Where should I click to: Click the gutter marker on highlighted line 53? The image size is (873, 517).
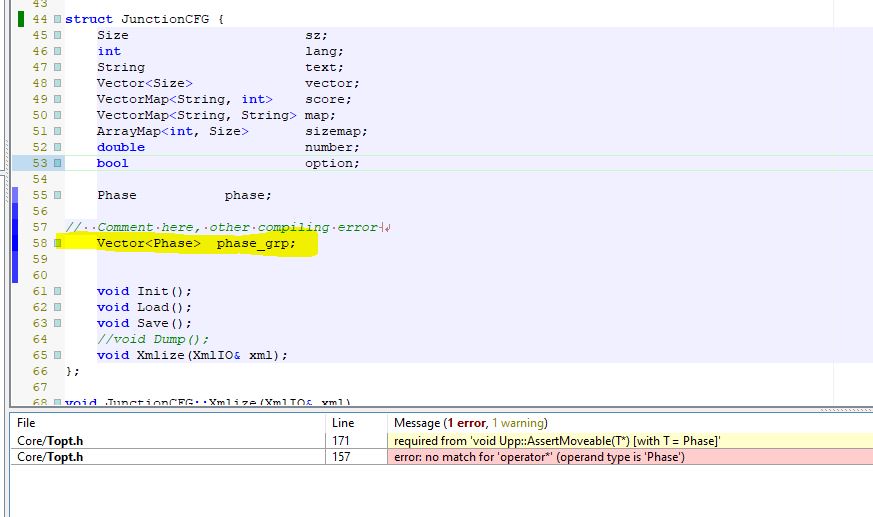coord(57,163)
